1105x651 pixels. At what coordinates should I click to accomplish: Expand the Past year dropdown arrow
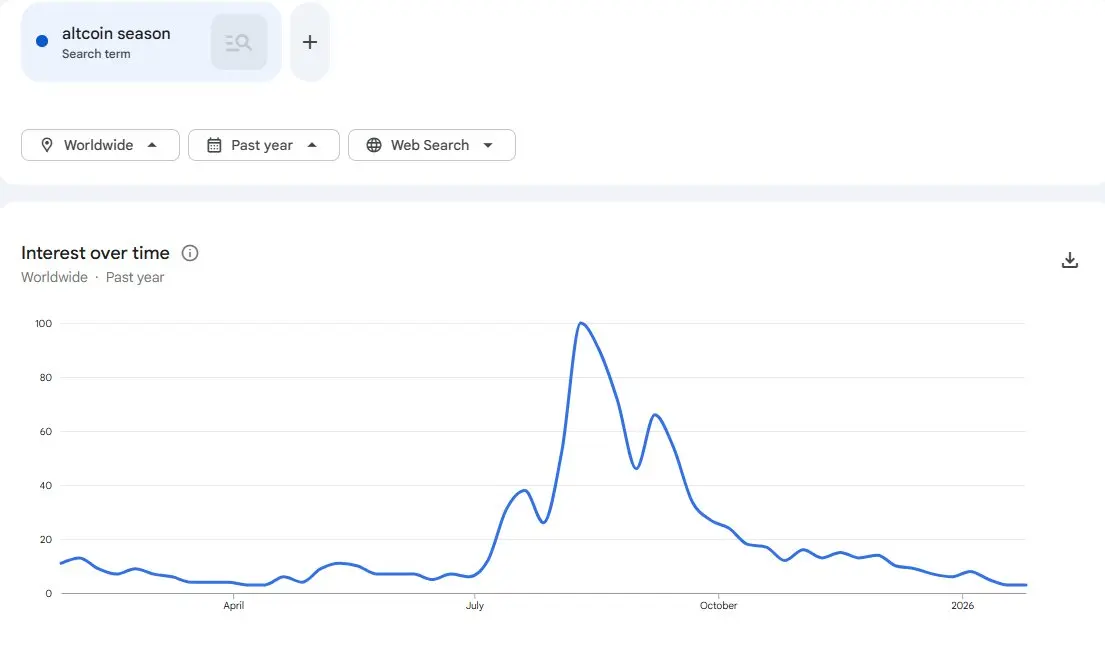coord(312,145)
